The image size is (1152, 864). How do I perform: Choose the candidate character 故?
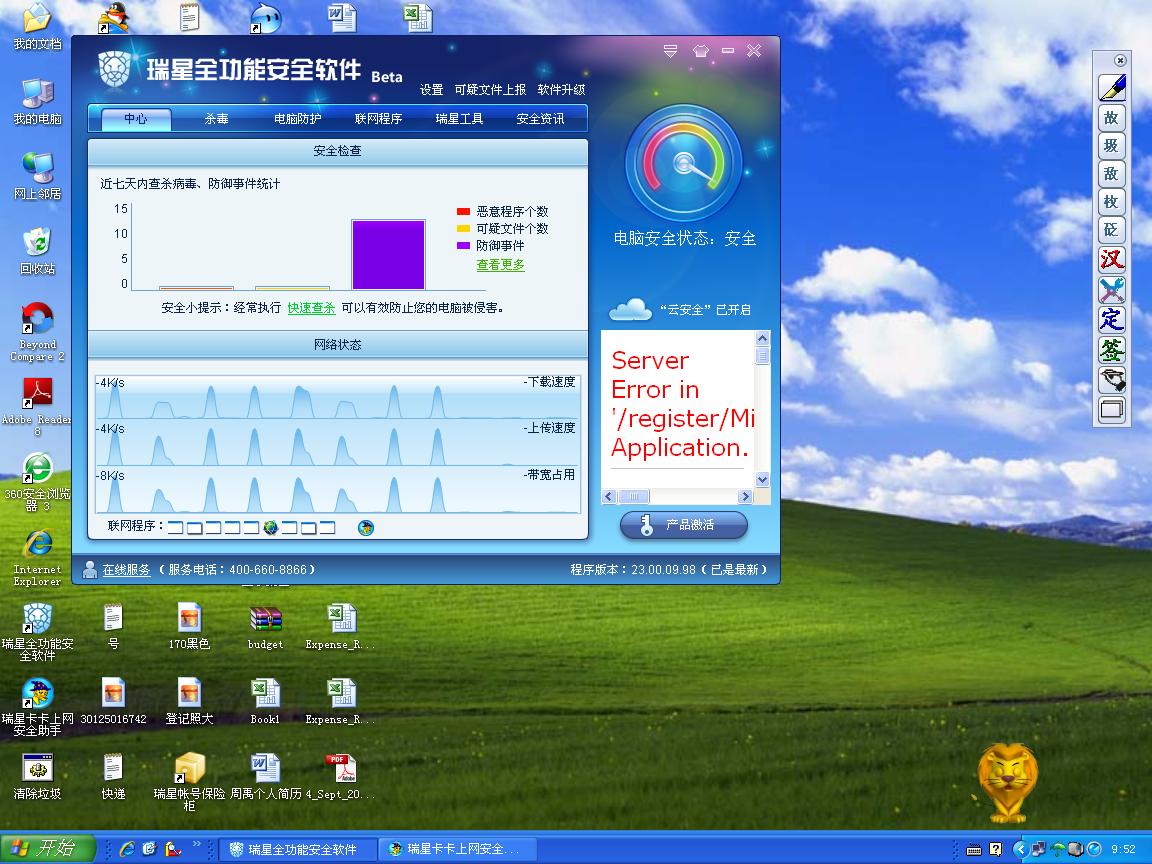tap(1112, 118)
